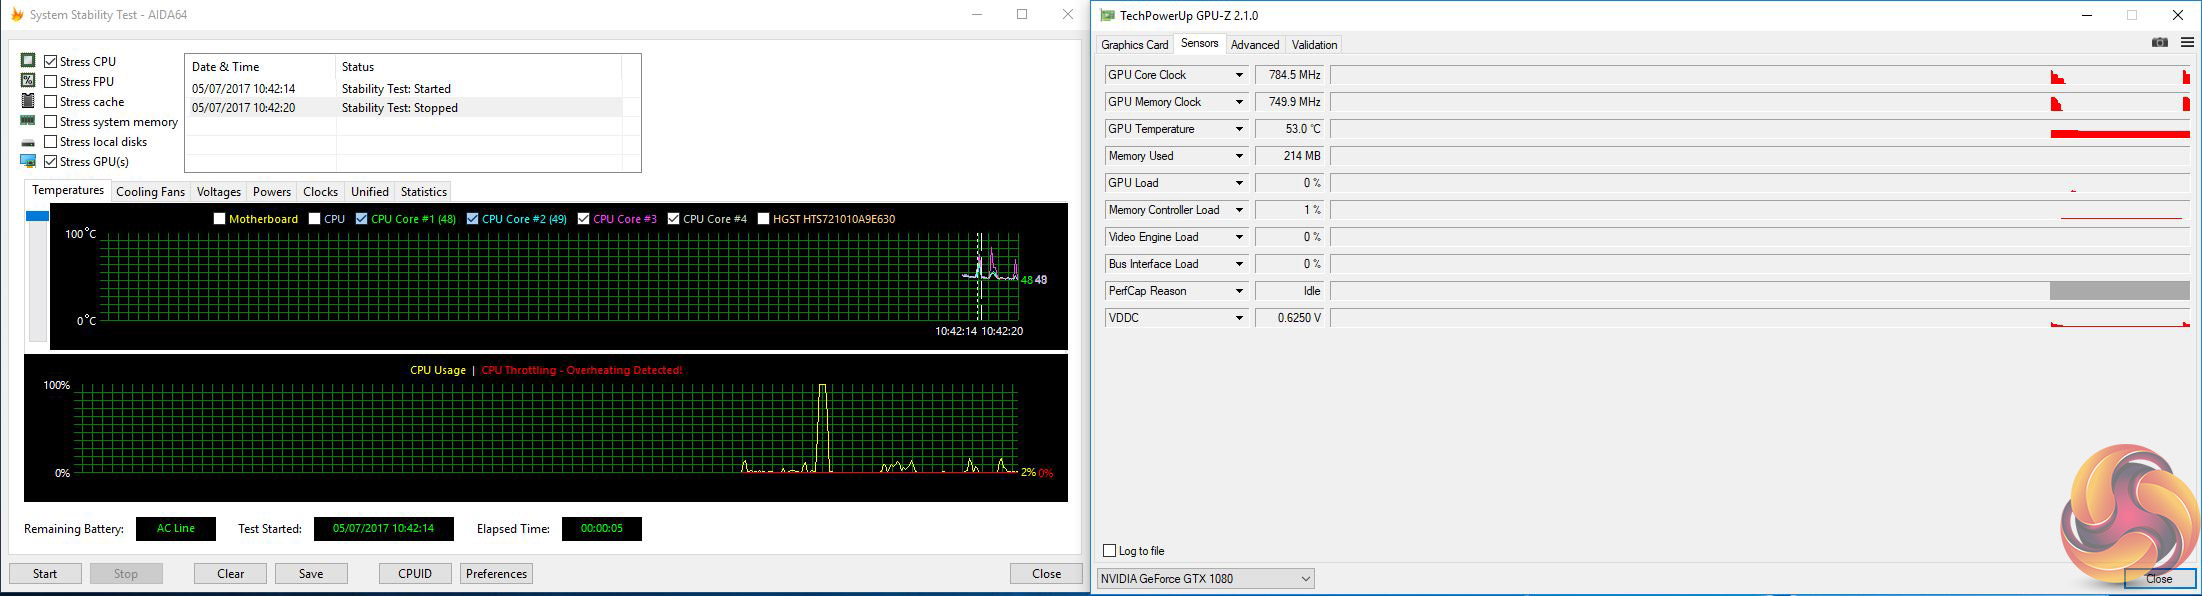Open the VDDC sensor dropdown
Viewport: 2202px width, 596px height.
1239,318
